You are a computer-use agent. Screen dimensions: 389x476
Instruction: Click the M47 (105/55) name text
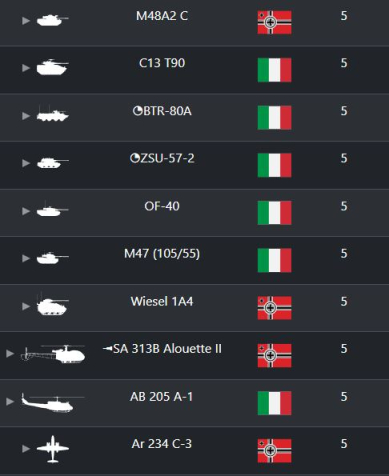click(162, 254)
